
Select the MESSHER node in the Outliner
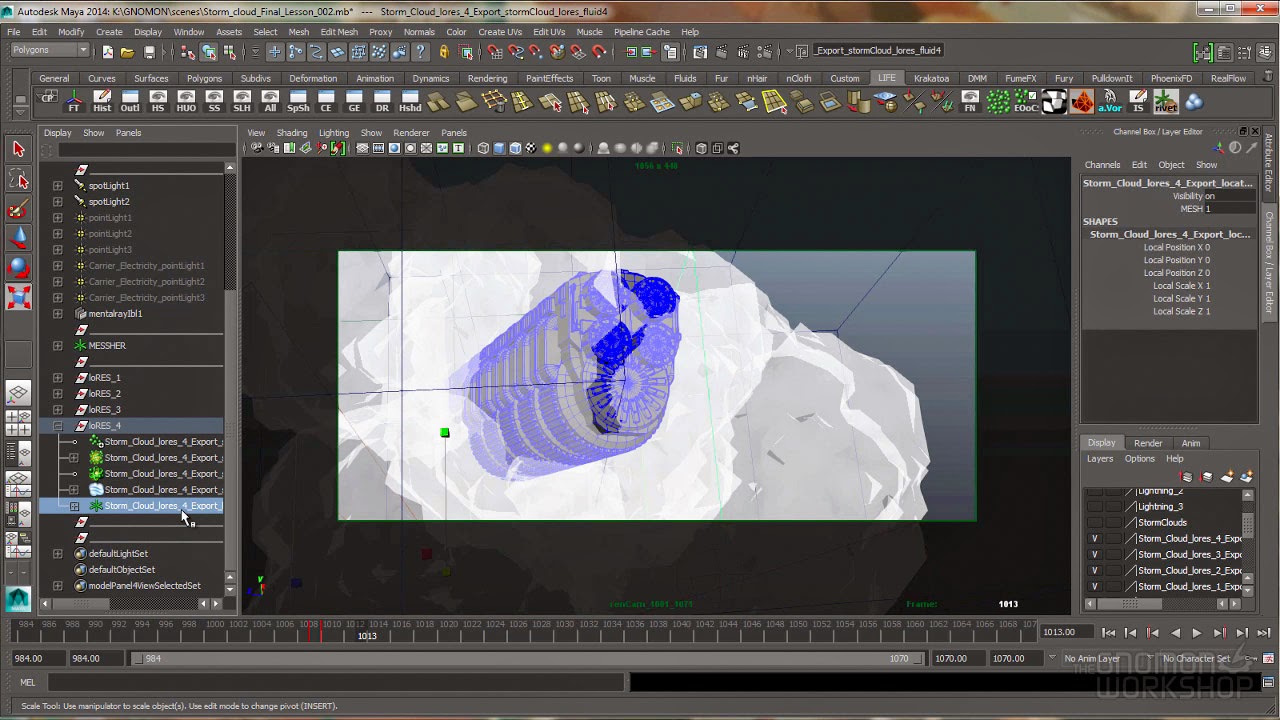[x=105, y=345]
